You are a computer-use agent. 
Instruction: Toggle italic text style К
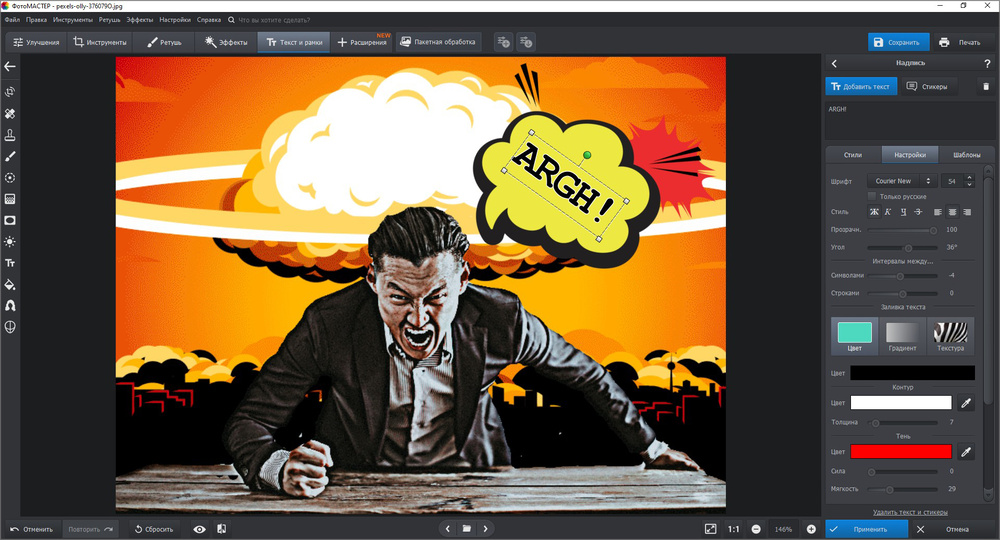point(888,212)
